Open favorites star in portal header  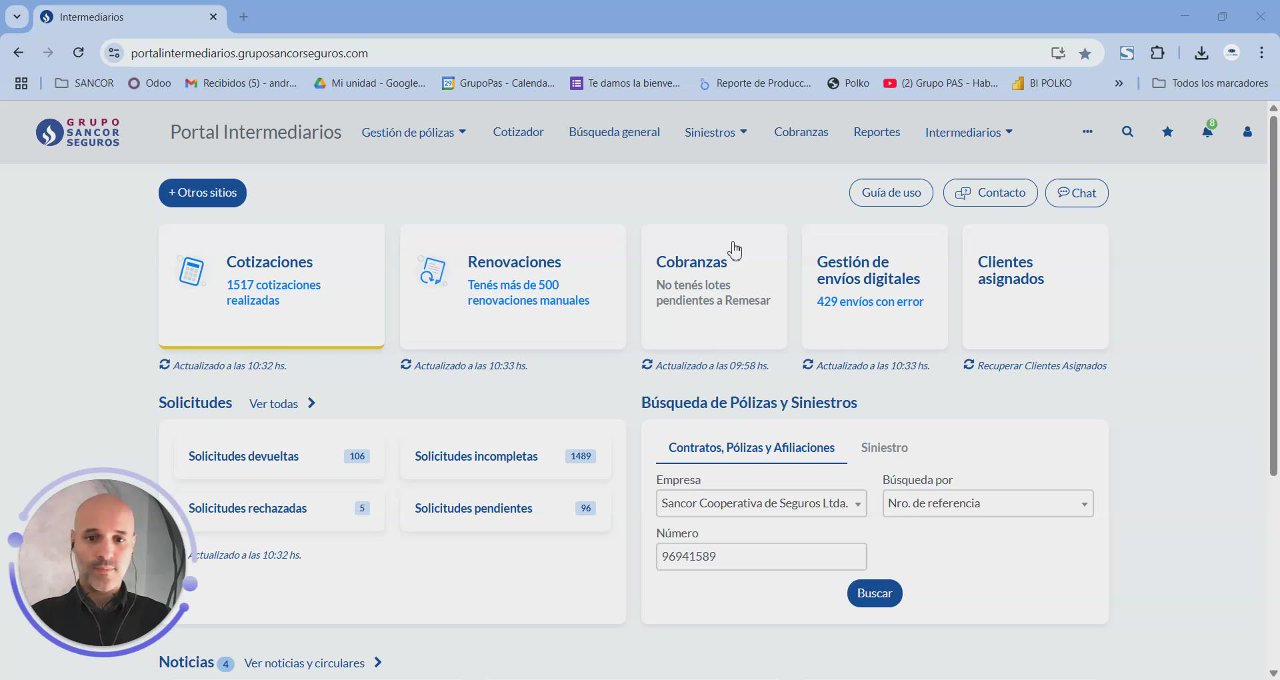[x=1167, y=132]
